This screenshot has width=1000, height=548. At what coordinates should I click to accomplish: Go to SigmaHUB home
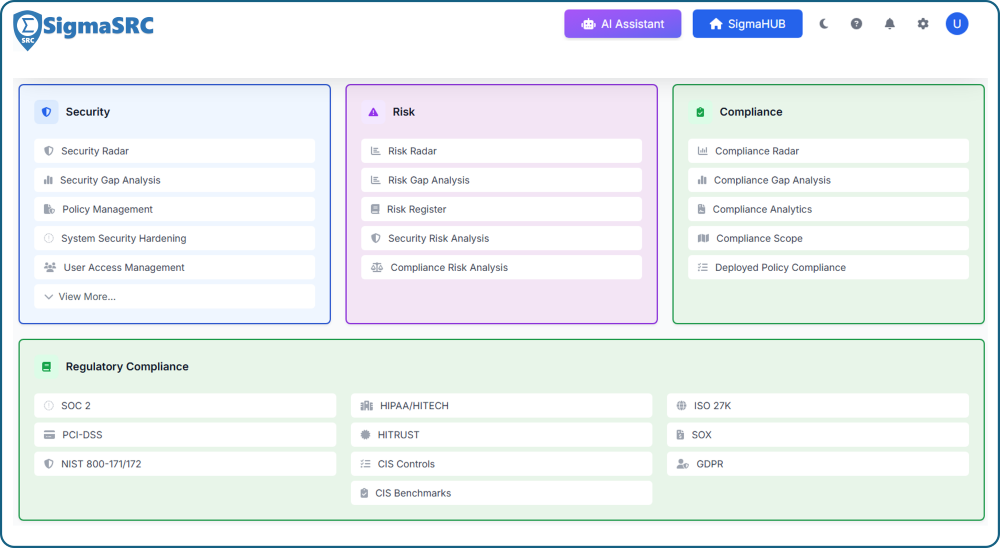(747, 24)
